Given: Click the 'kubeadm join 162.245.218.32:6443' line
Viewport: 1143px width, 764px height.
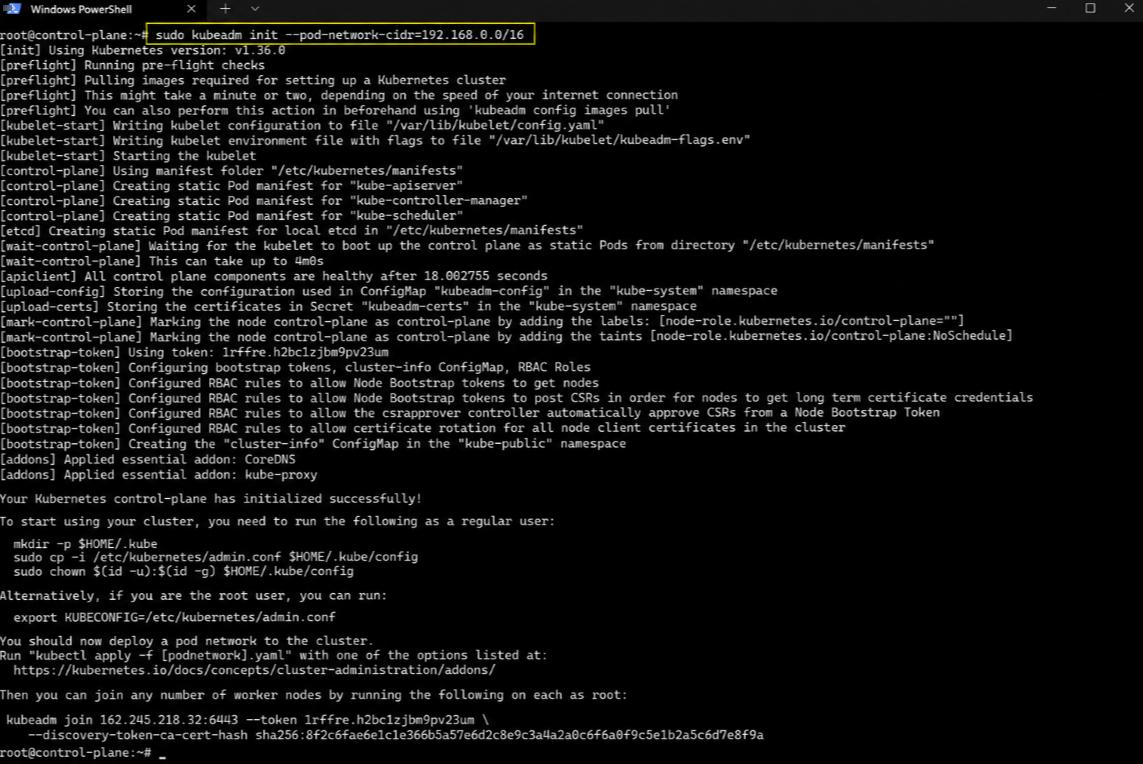Looking at the screenshot, I should point(248,720).
